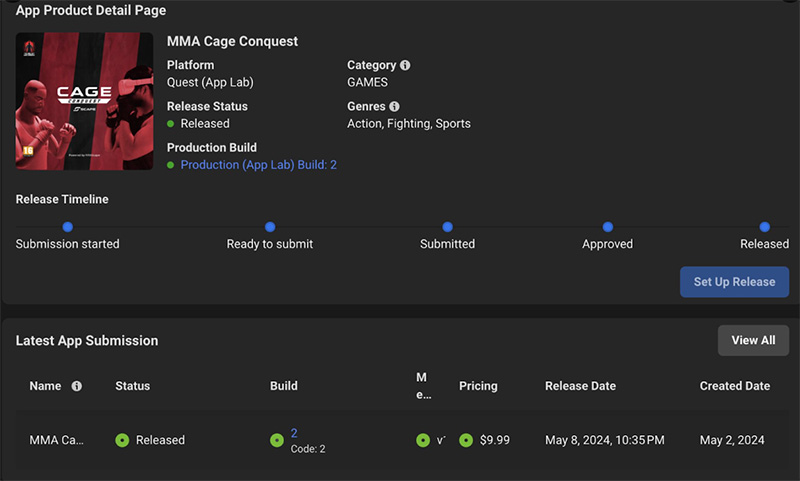
Task: Open Production (App Lab) Build: 2 link
Action: (x=259, y=165)
